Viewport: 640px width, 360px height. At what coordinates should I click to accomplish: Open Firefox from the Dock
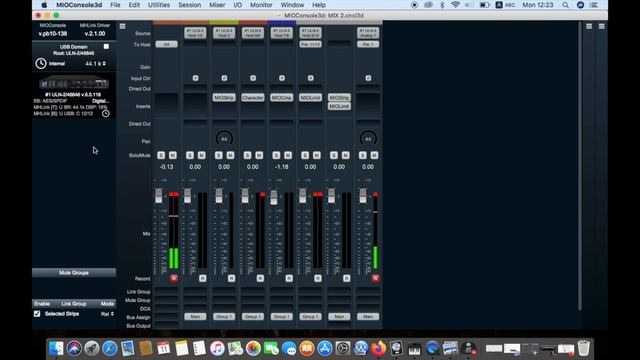coord(379,348)
